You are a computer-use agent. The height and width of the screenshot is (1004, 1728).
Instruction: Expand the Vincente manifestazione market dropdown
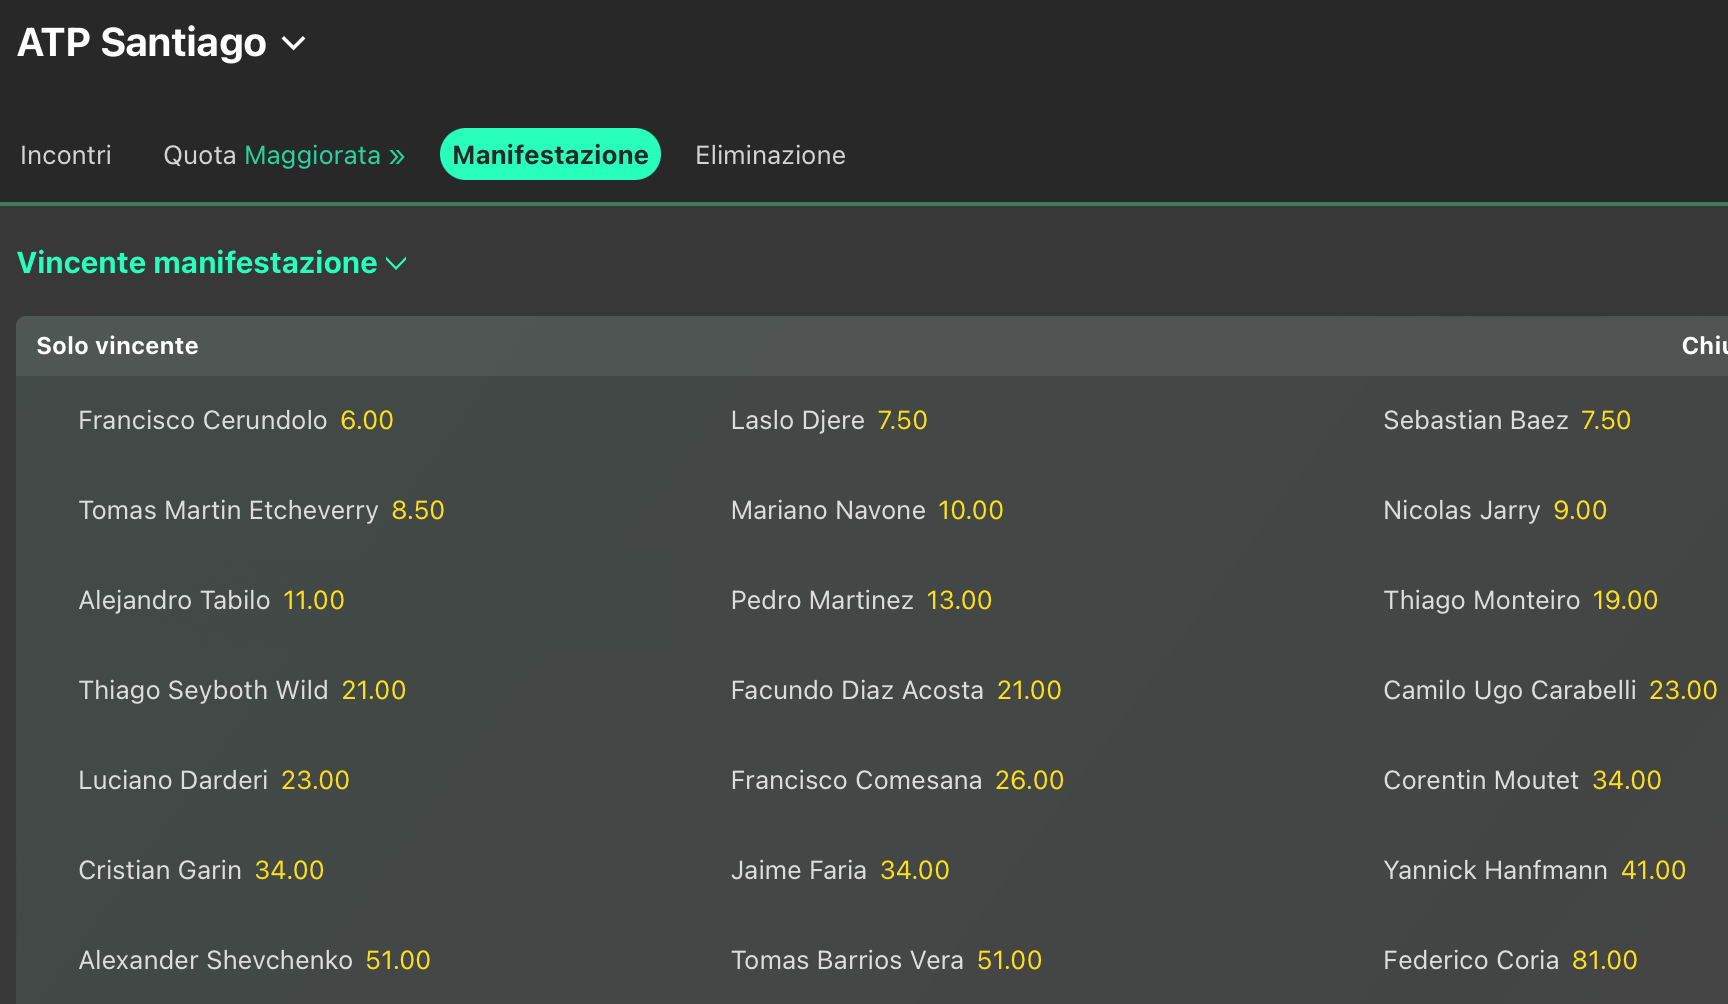coord(397,264)
